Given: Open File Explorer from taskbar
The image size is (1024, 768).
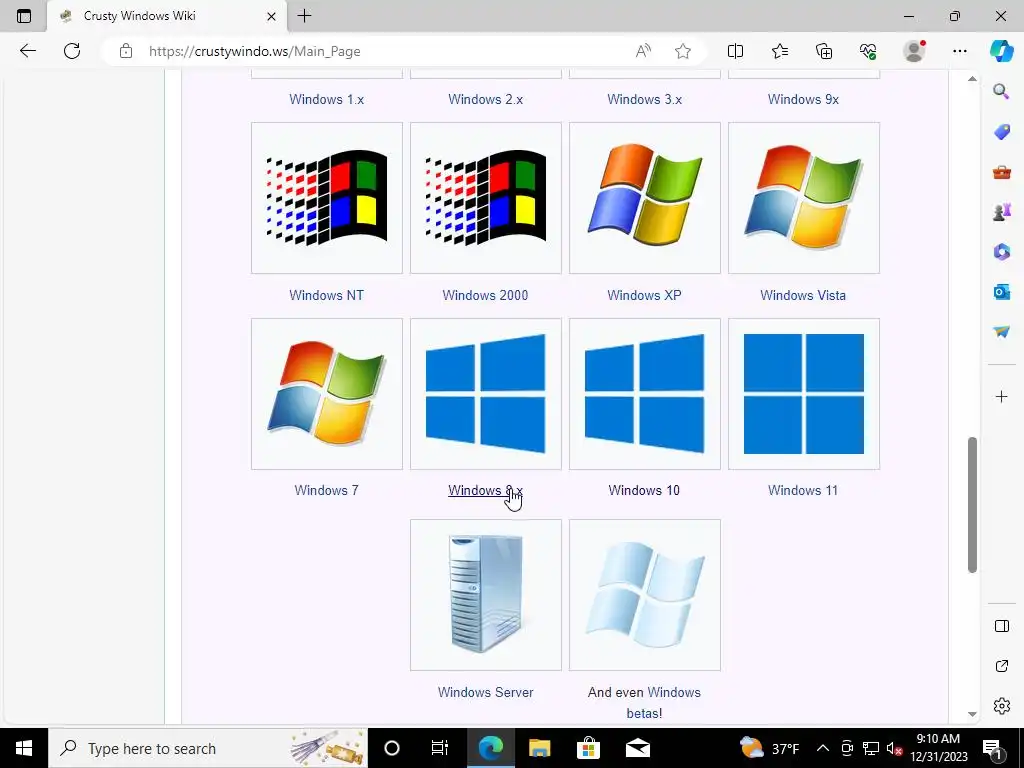Looking at the screenshot, I should click(x=539, y=748).
